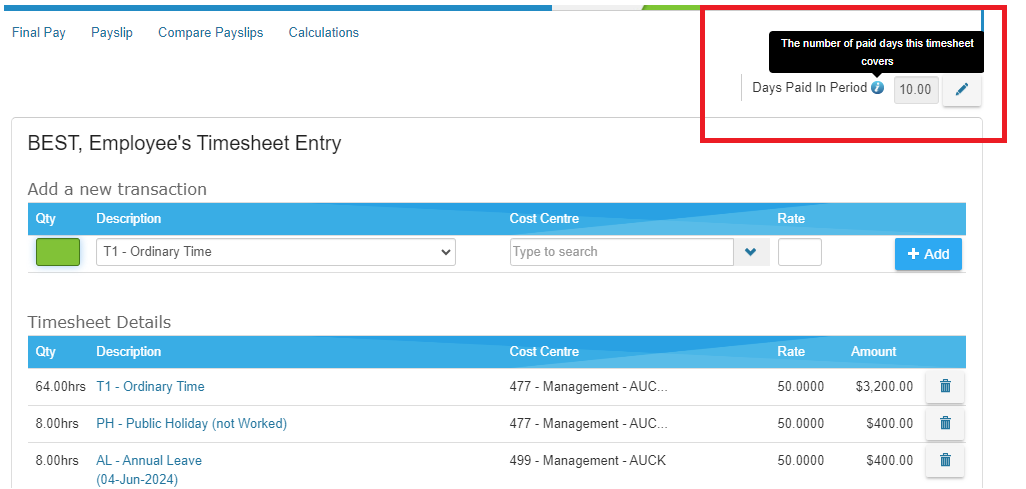The width and height of the screenshot is (1026, 489).
Task: Click the Rate input box
Action: (800, 252)
